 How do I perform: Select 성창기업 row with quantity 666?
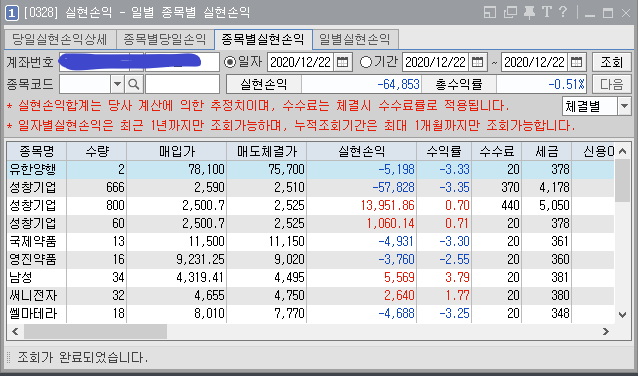coord(310,187)
